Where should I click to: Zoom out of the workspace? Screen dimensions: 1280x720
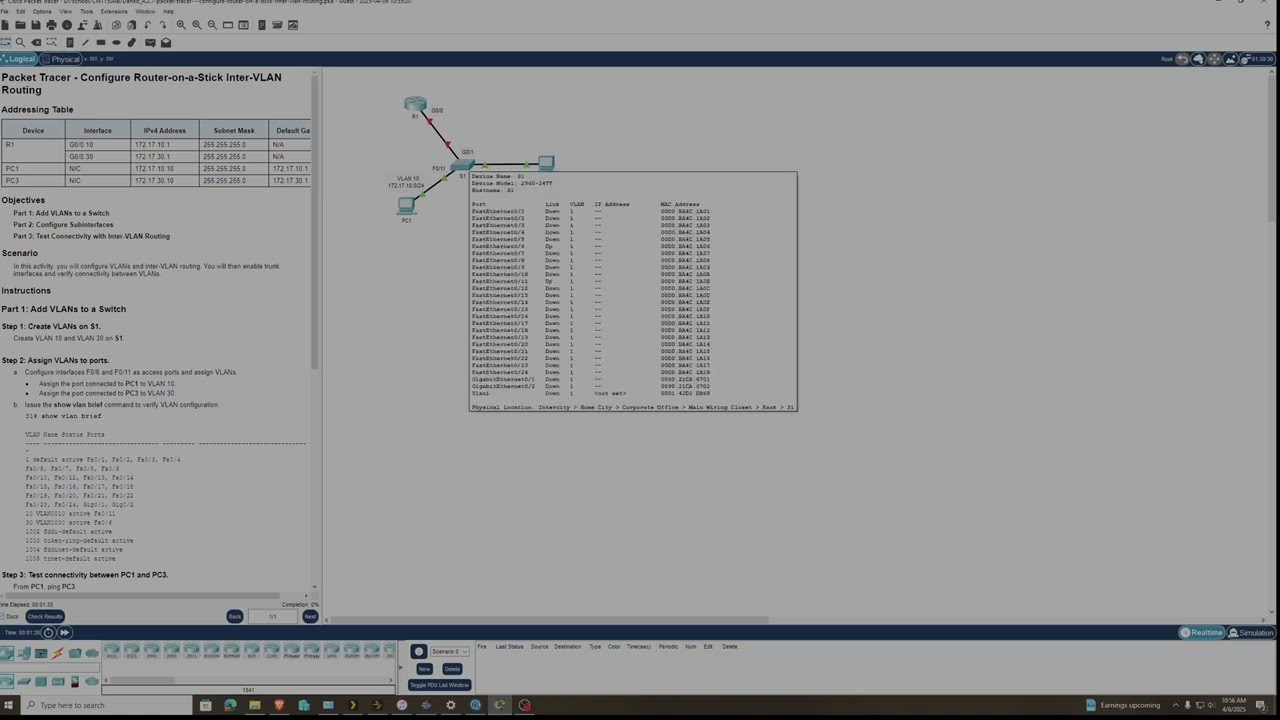click(212, 25)
